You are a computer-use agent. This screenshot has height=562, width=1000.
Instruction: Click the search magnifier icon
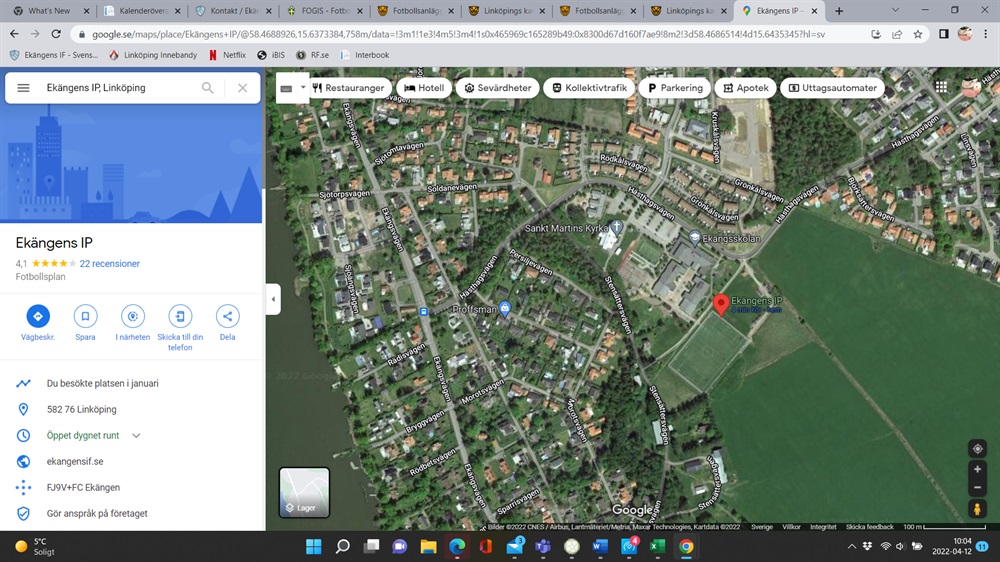(208, 88)
